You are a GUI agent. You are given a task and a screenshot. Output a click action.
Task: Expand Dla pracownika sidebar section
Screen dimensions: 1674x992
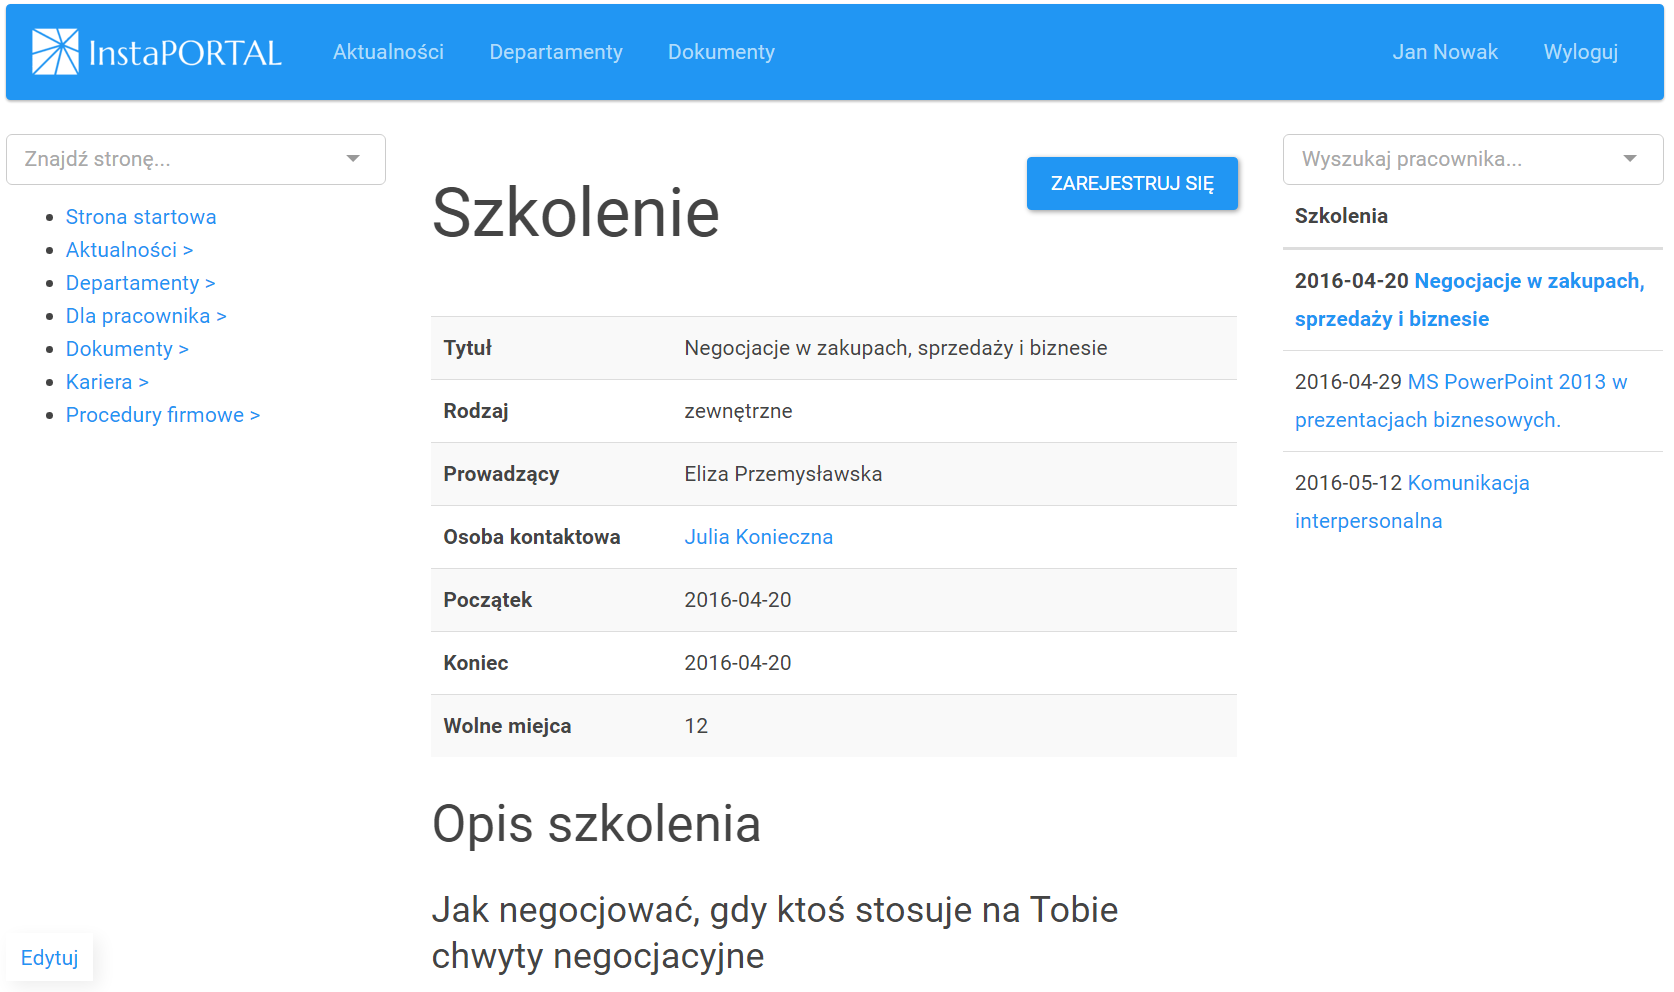pyautogui.click(x=146, y=316)
